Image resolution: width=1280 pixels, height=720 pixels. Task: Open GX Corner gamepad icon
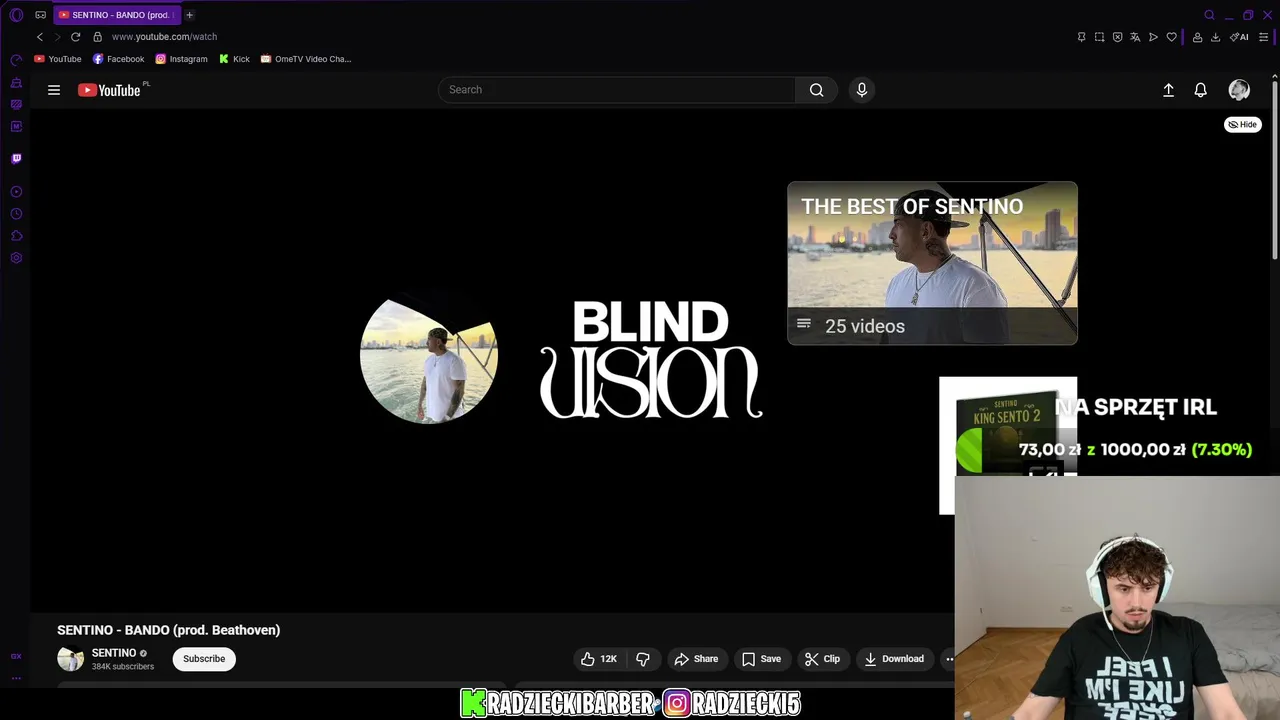point(40,15)
